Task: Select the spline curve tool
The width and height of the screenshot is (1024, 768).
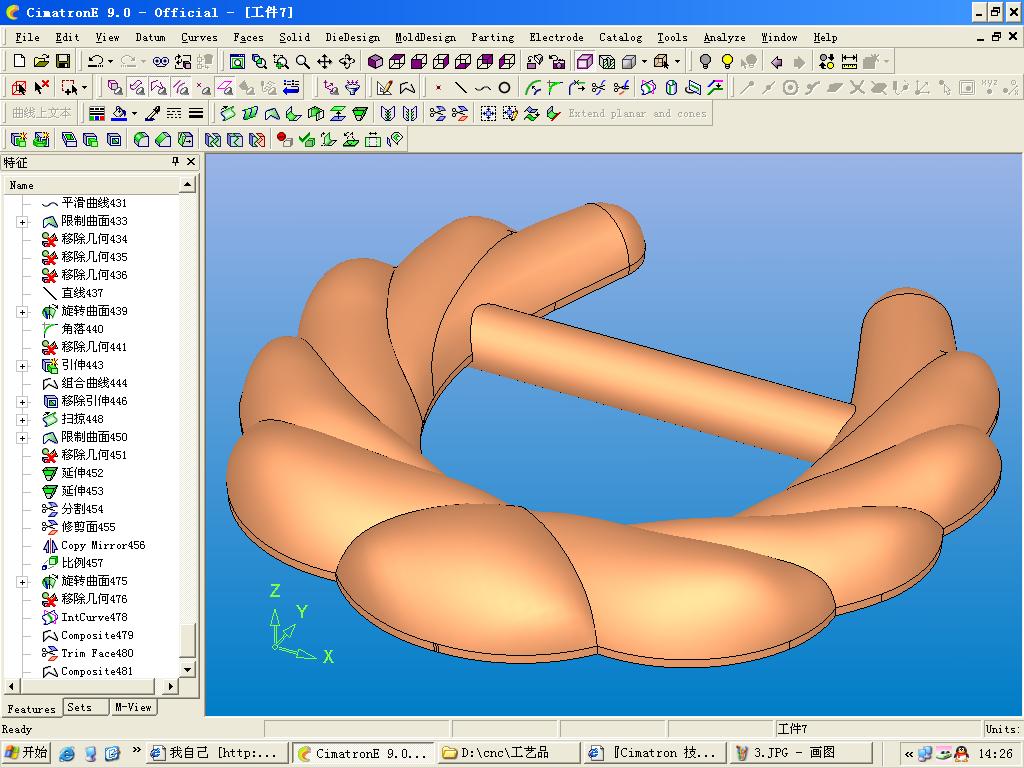Action: pyautogui.click(x=483, y=88)
